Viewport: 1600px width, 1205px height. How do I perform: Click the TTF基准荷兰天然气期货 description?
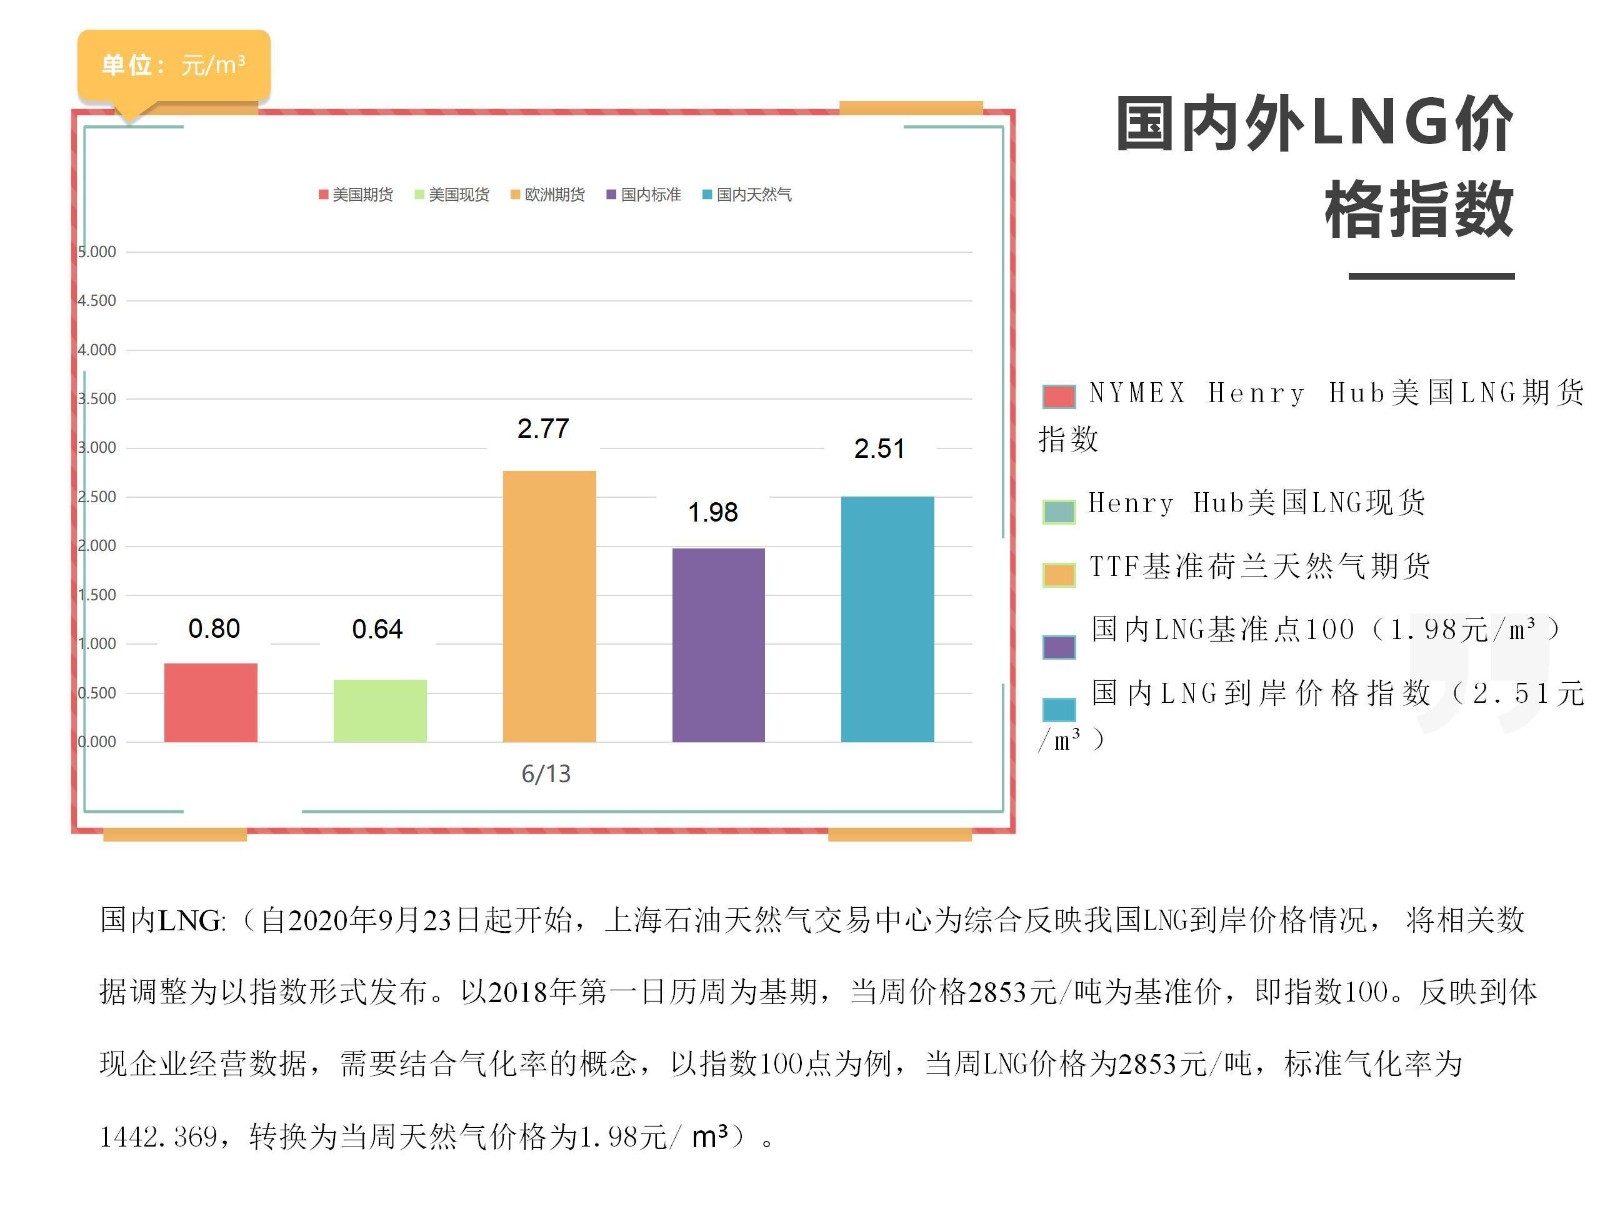(1260, 567)
